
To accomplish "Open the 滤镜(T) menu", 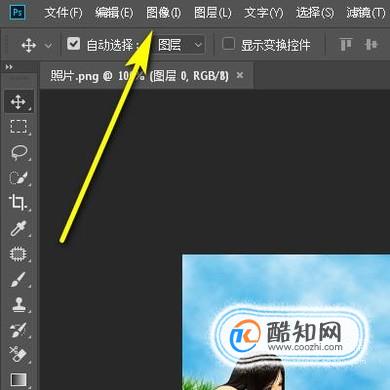I will click(x=365, y=13).
